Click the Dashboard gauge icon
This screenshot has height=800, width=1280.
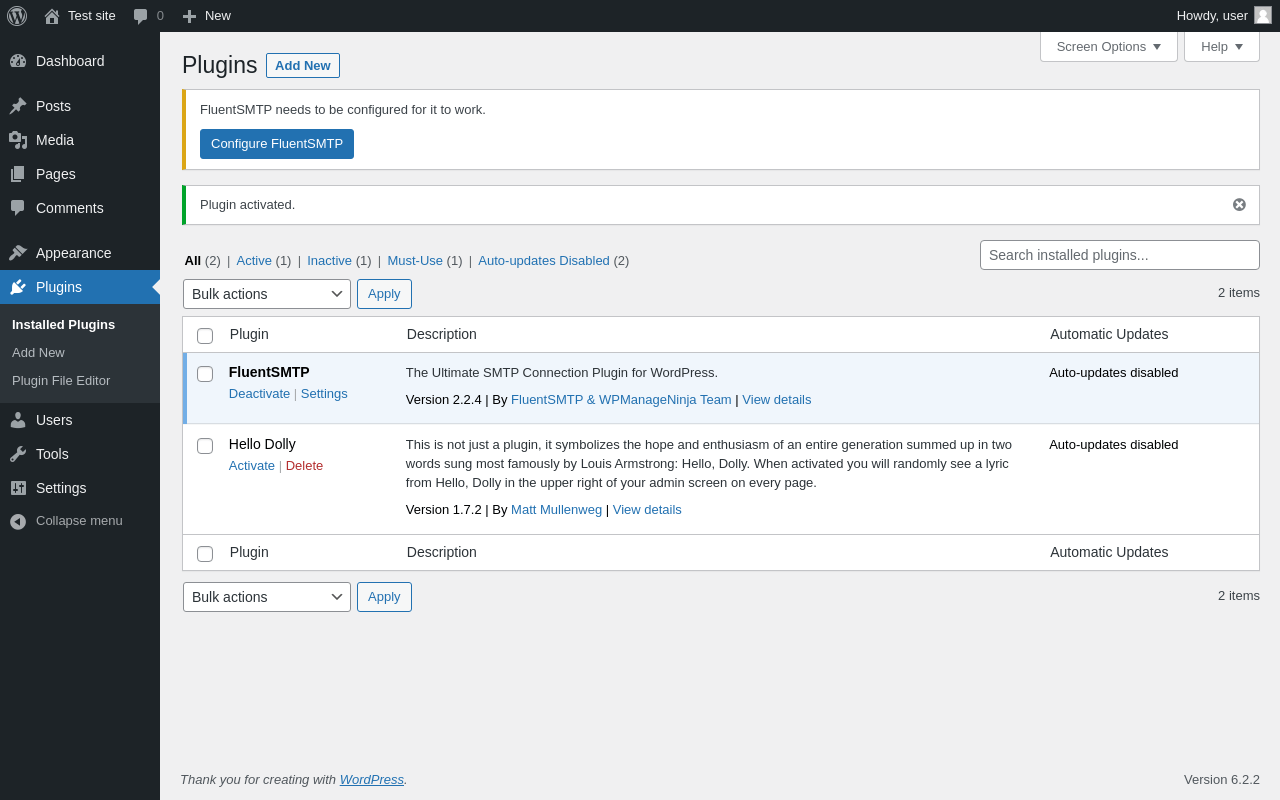(18, 61)
